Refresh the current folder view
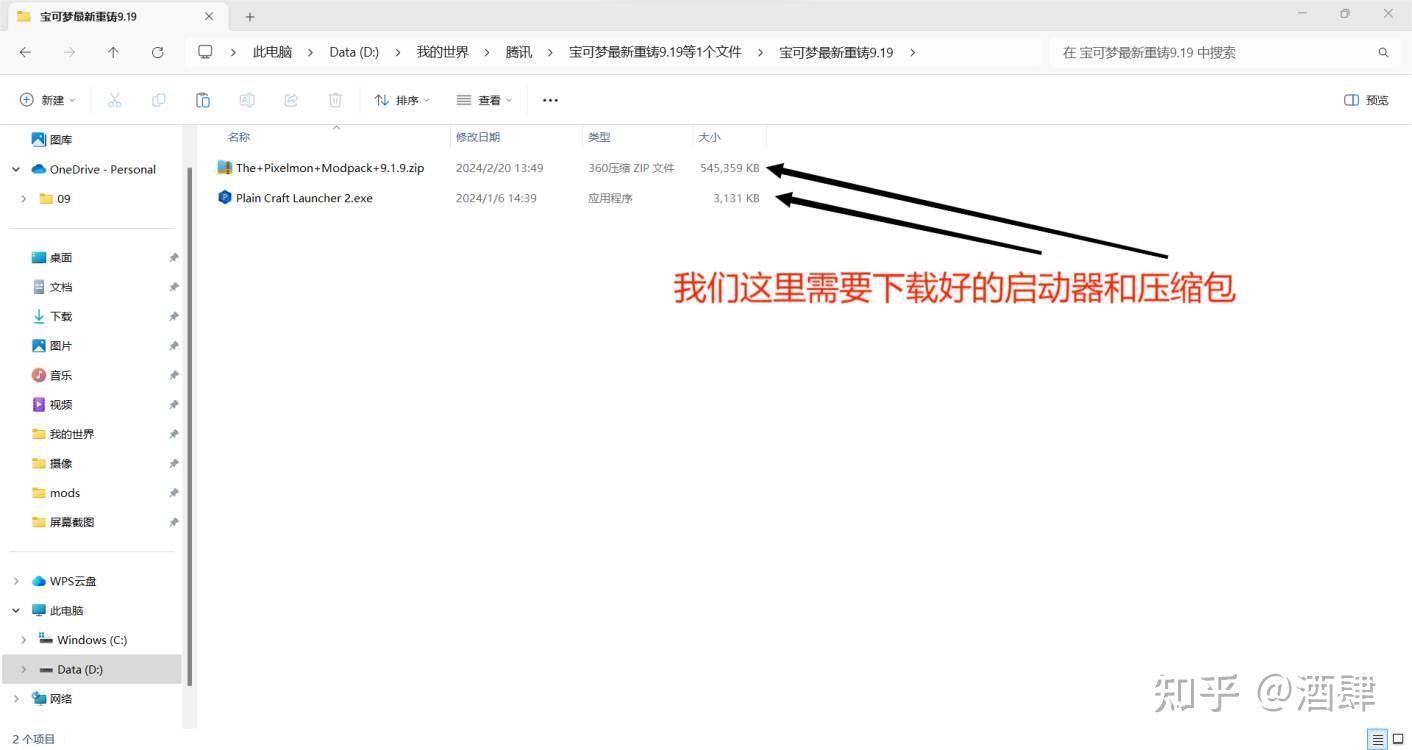This screenshot has height=750, width=1412. point(157,52)
